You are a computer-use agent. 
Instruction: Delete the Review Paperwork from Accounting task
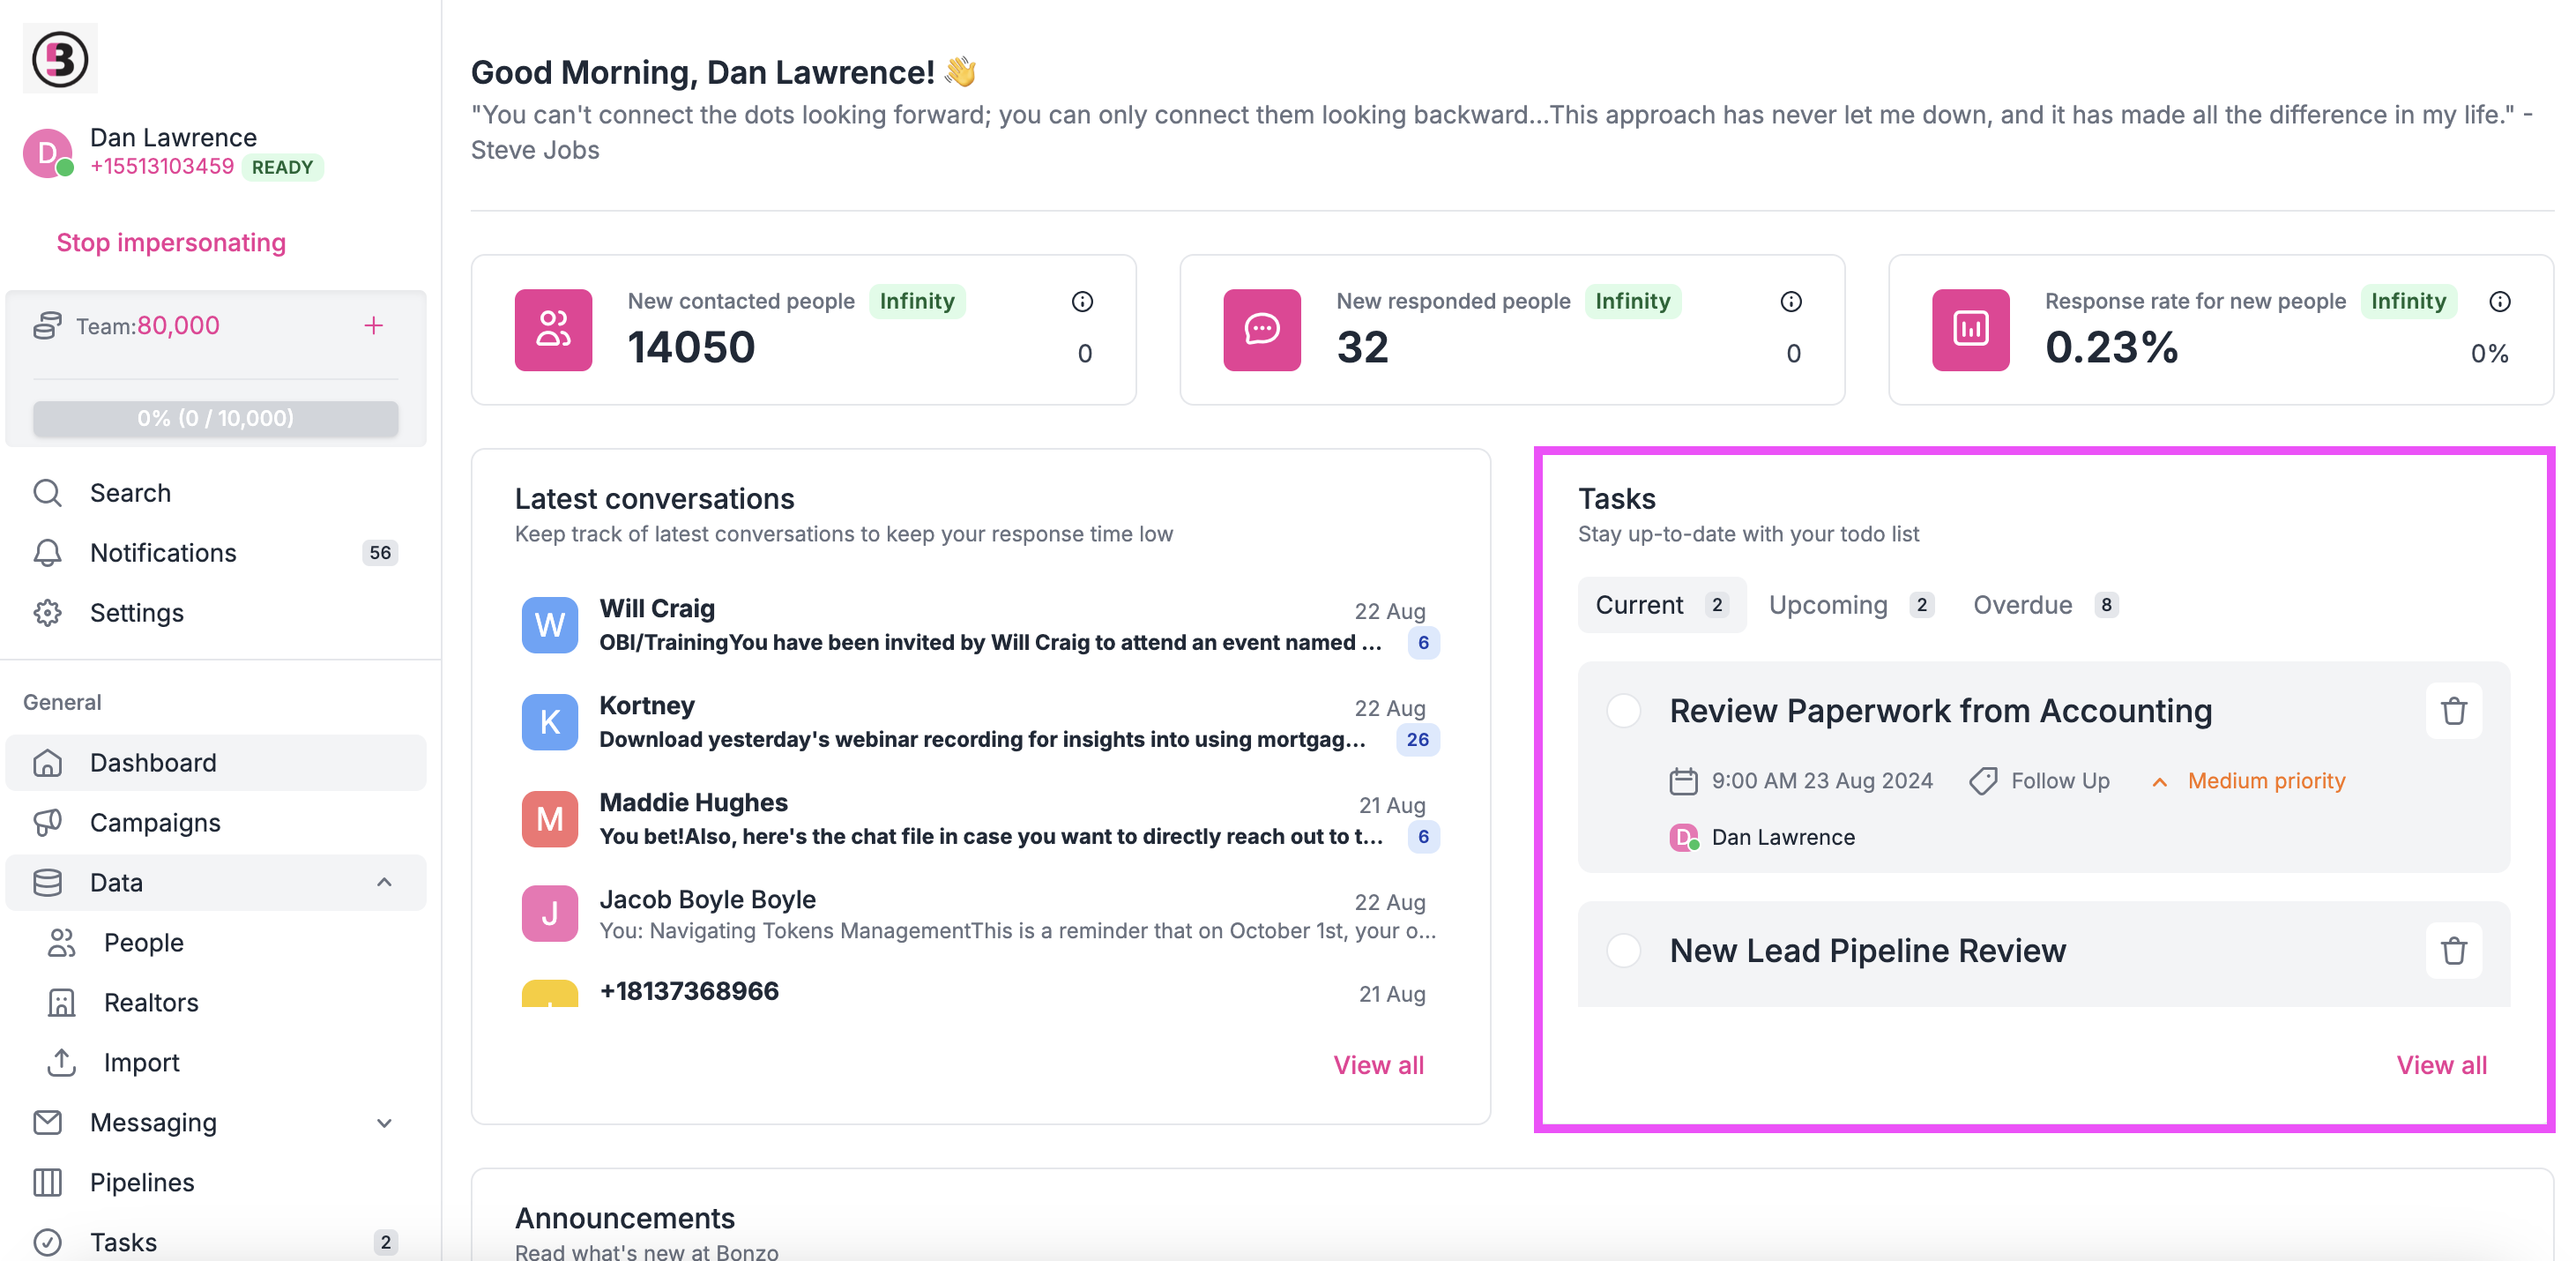[2454, 711]
